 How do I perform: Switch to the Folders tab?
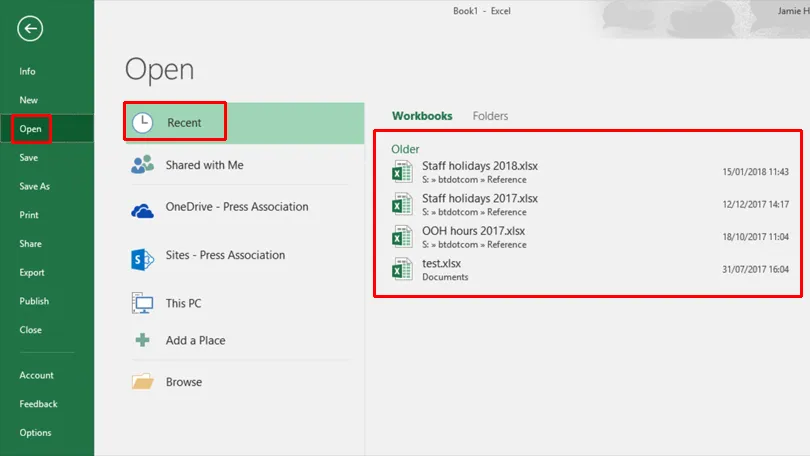[490, 116]
